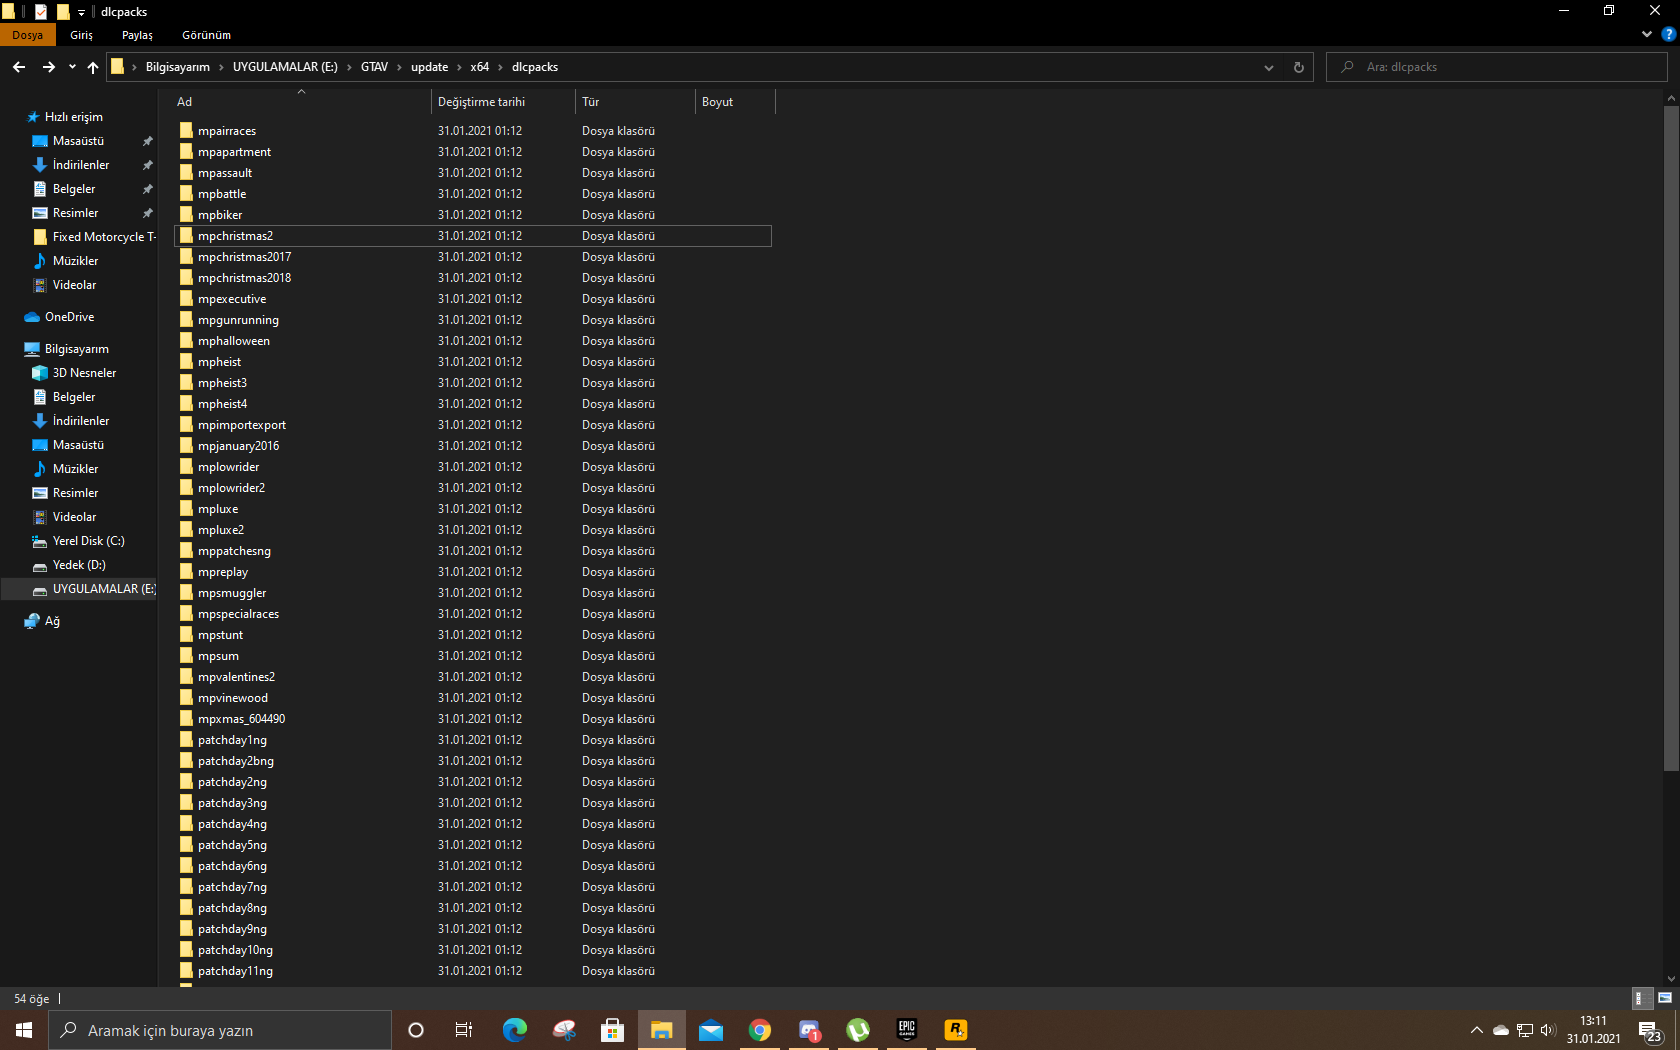Sort files by Ad column
This screenshot has height=1050, width=1680.
click(x=301, y=102)
